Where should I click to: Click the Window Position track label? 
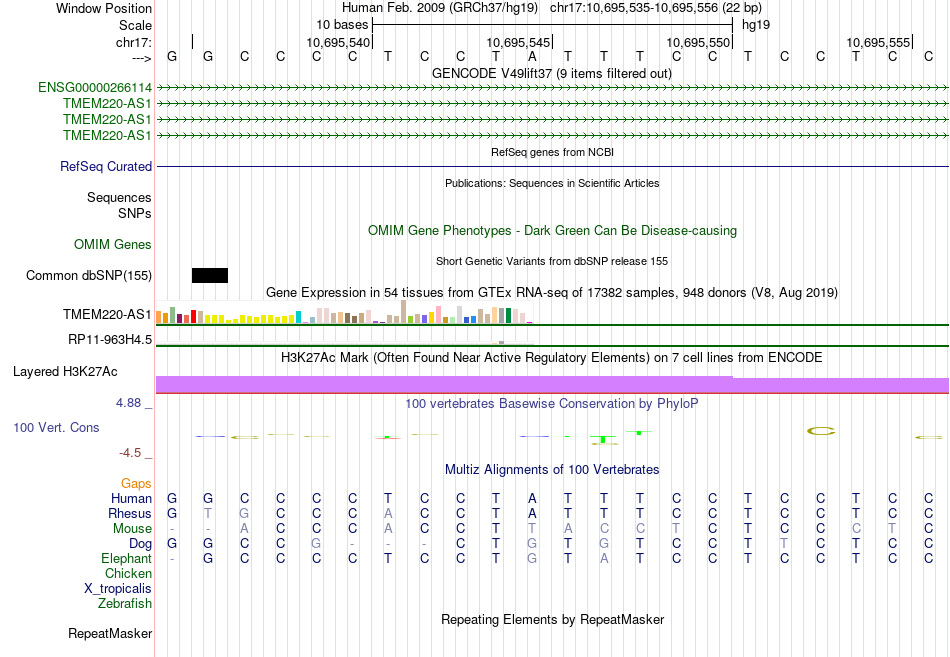point(104,8)
